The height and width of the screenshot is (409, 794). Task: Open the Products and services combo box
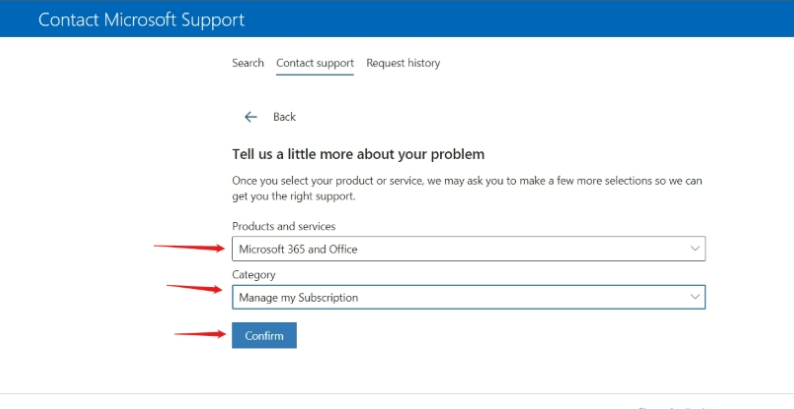(x=468, y=249)
